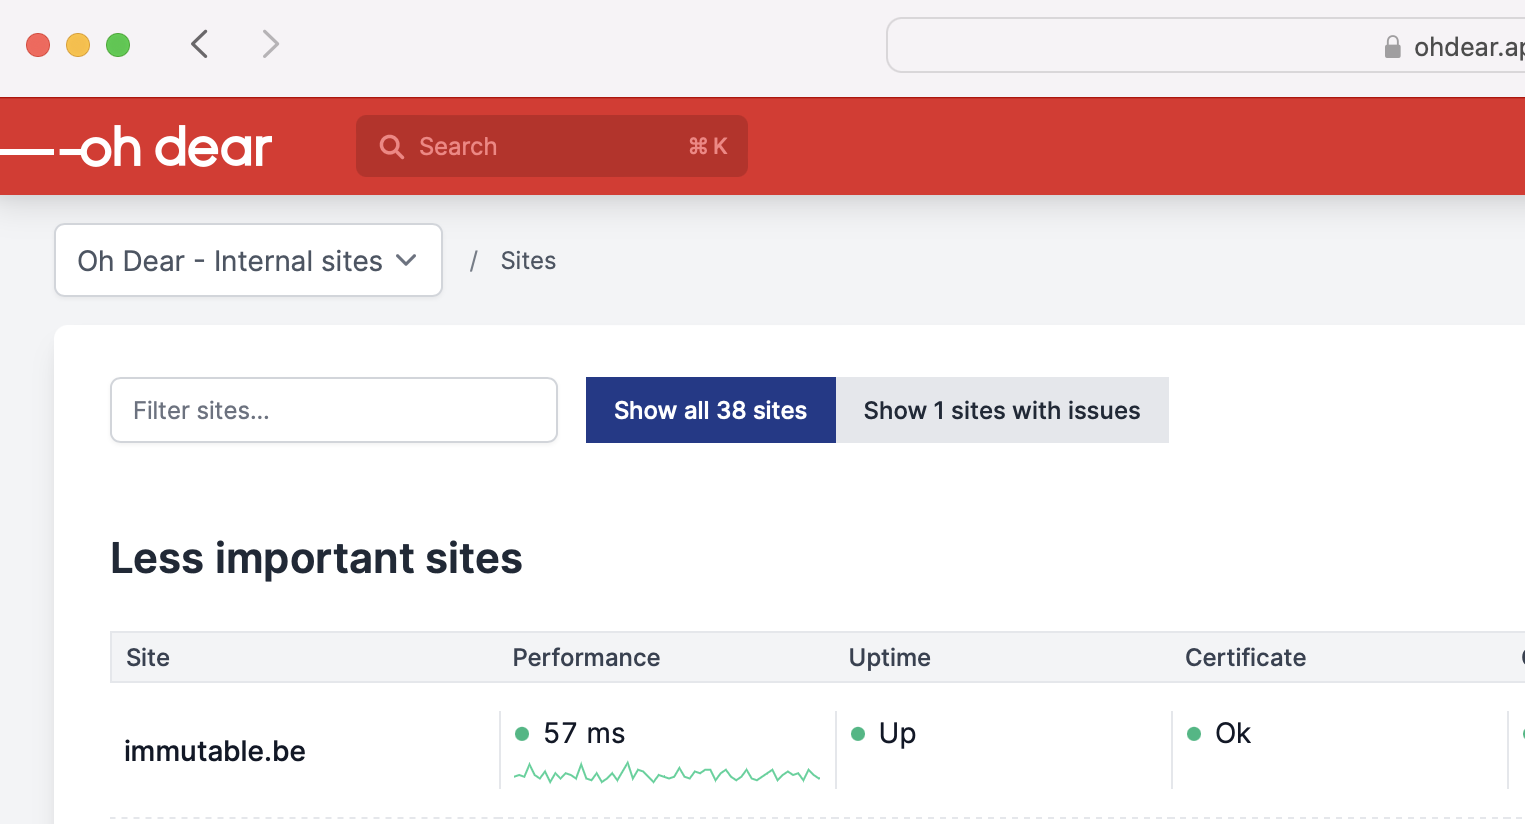Select Show all 38 sites
The width and height of the screenshot is (1525, 824).
click(710, 410)
